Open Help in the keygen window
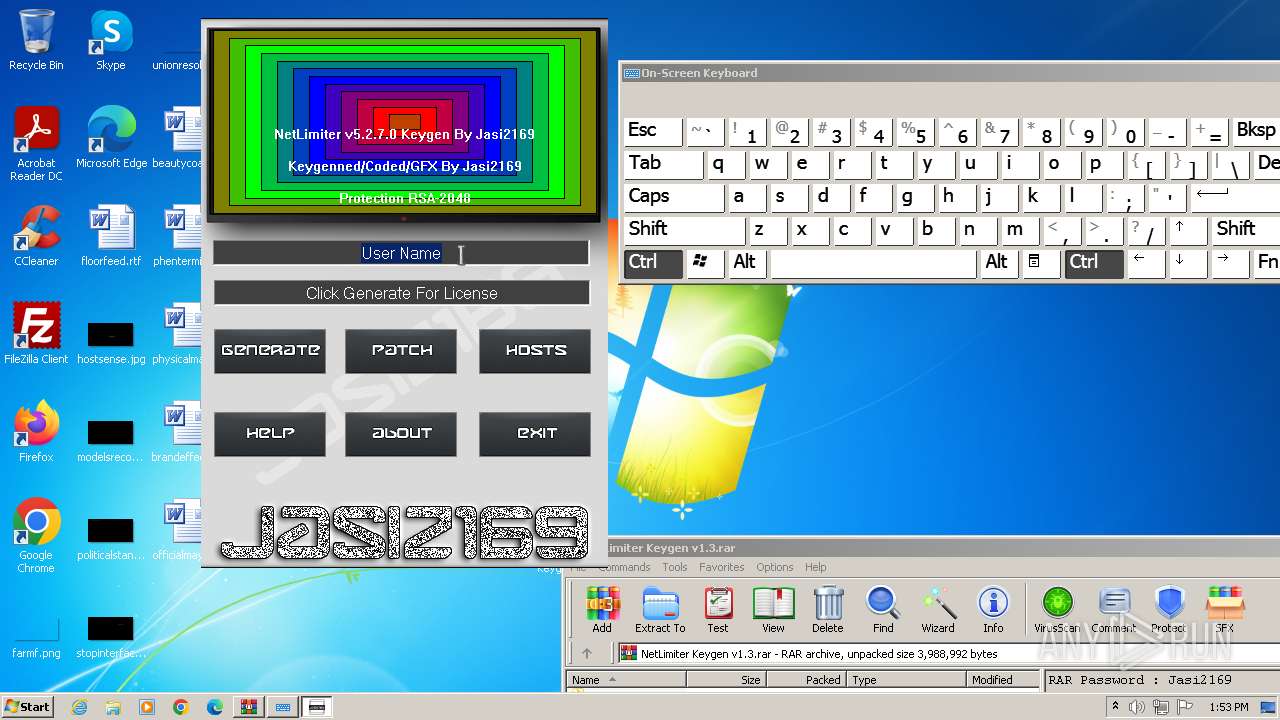This screenshot has width=1280, height=720. click(x=270, y=434)
